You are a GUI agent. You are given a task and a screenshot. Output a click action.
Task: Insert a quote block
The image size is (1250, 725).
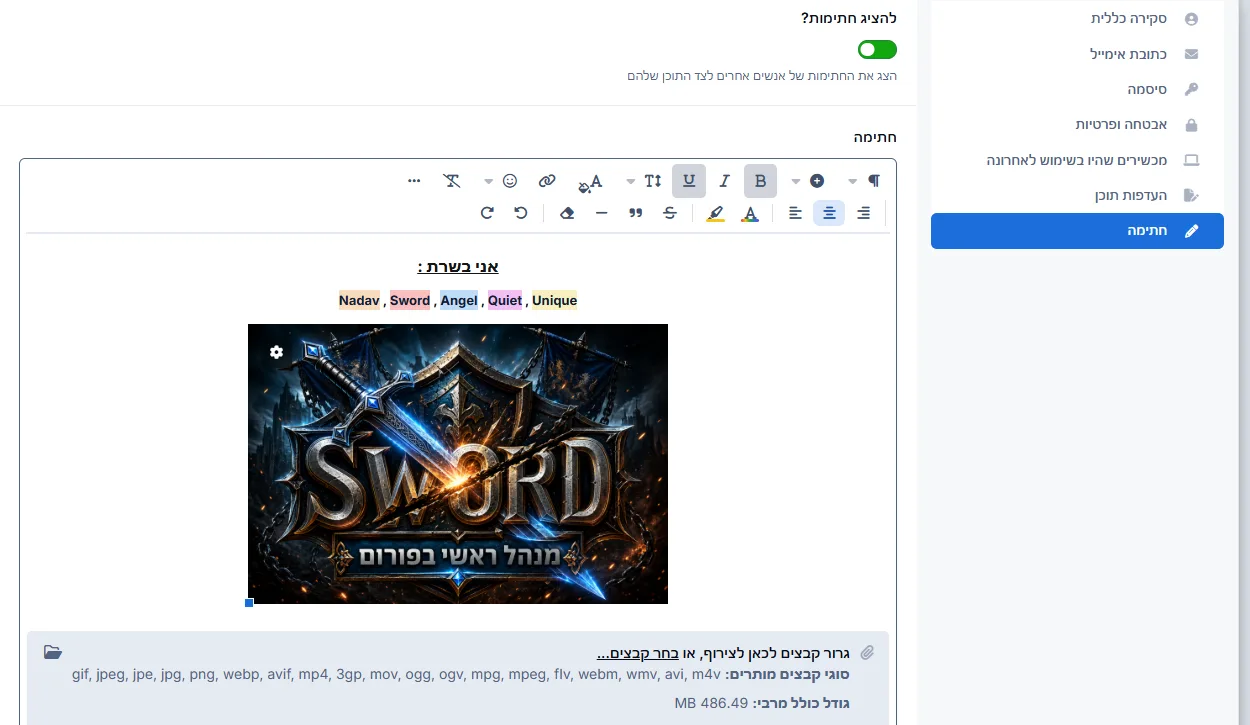(635, 213)
